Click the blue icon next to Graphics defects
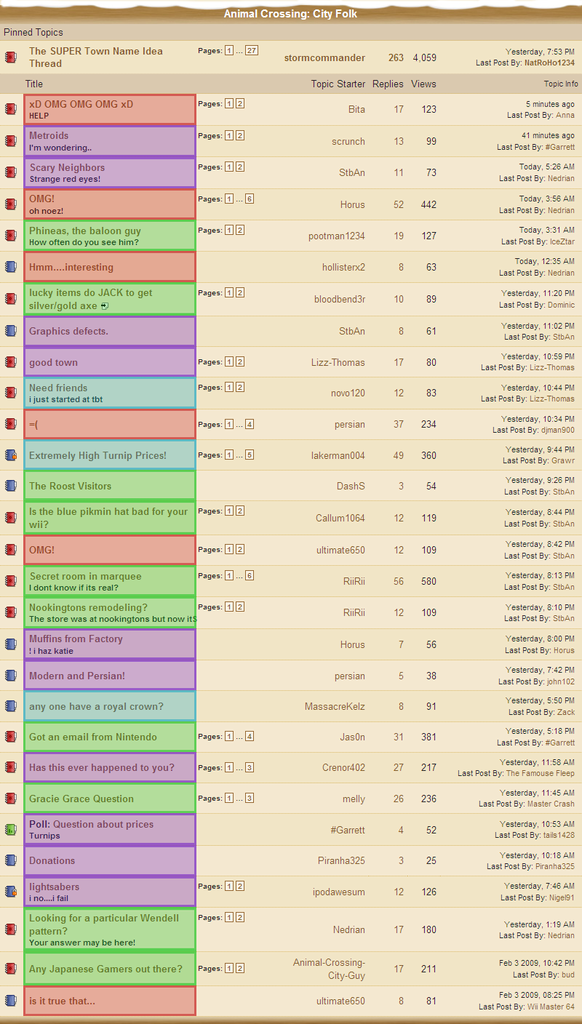Viewport: 582px width, 1024px height. coord(10,331)
